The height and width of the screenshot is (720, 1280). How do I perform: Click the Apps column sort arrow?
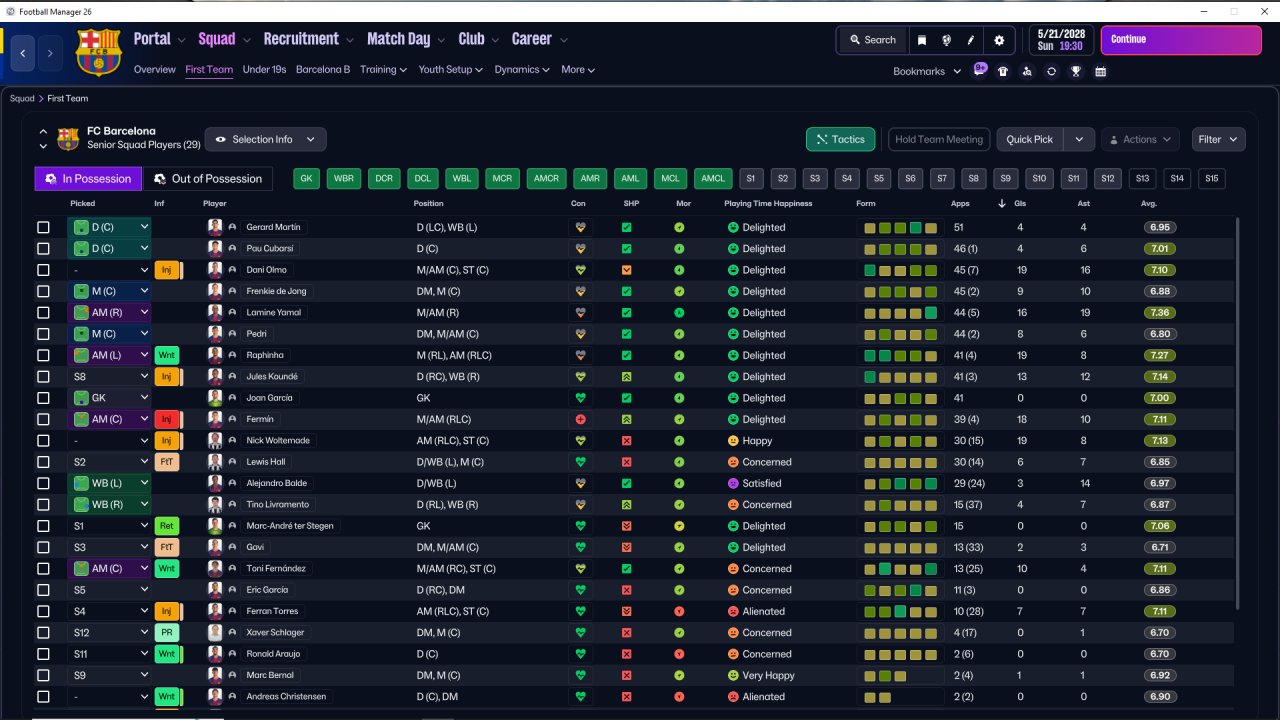point(1002,204)
